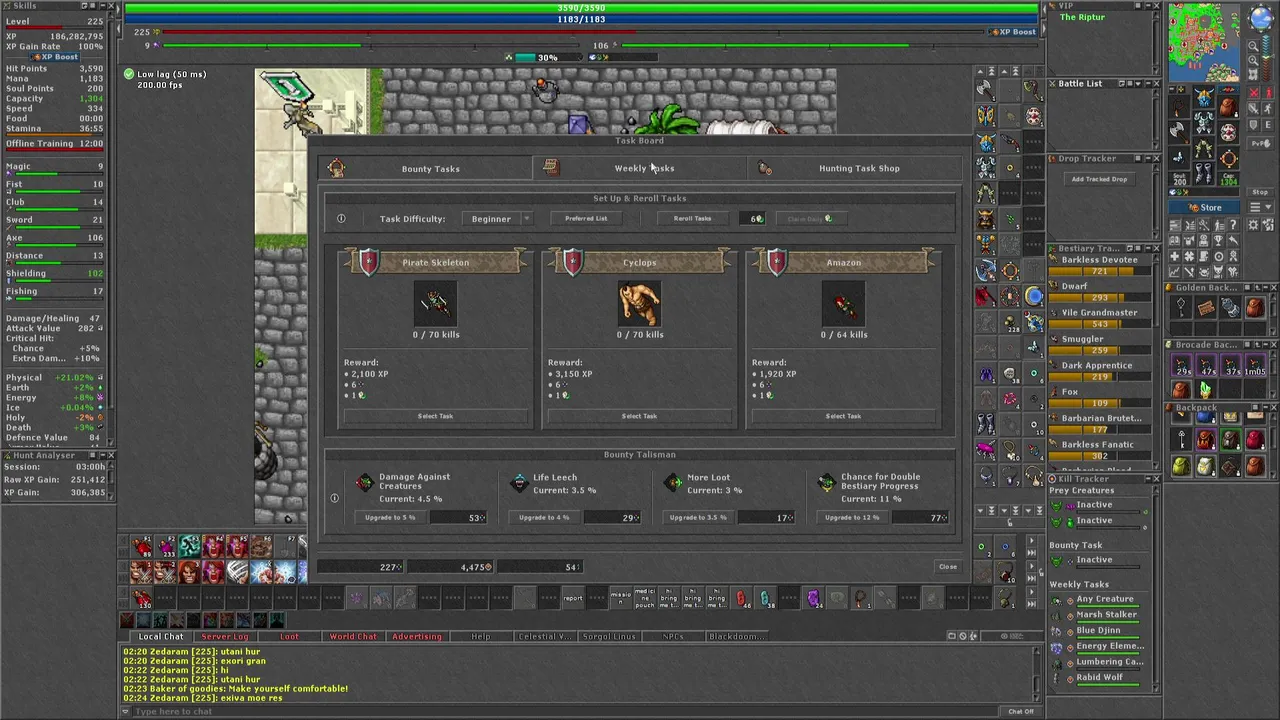
Task: Click the Cyclops creature picture
Action: pyautogui.click(x=639, y=304)
